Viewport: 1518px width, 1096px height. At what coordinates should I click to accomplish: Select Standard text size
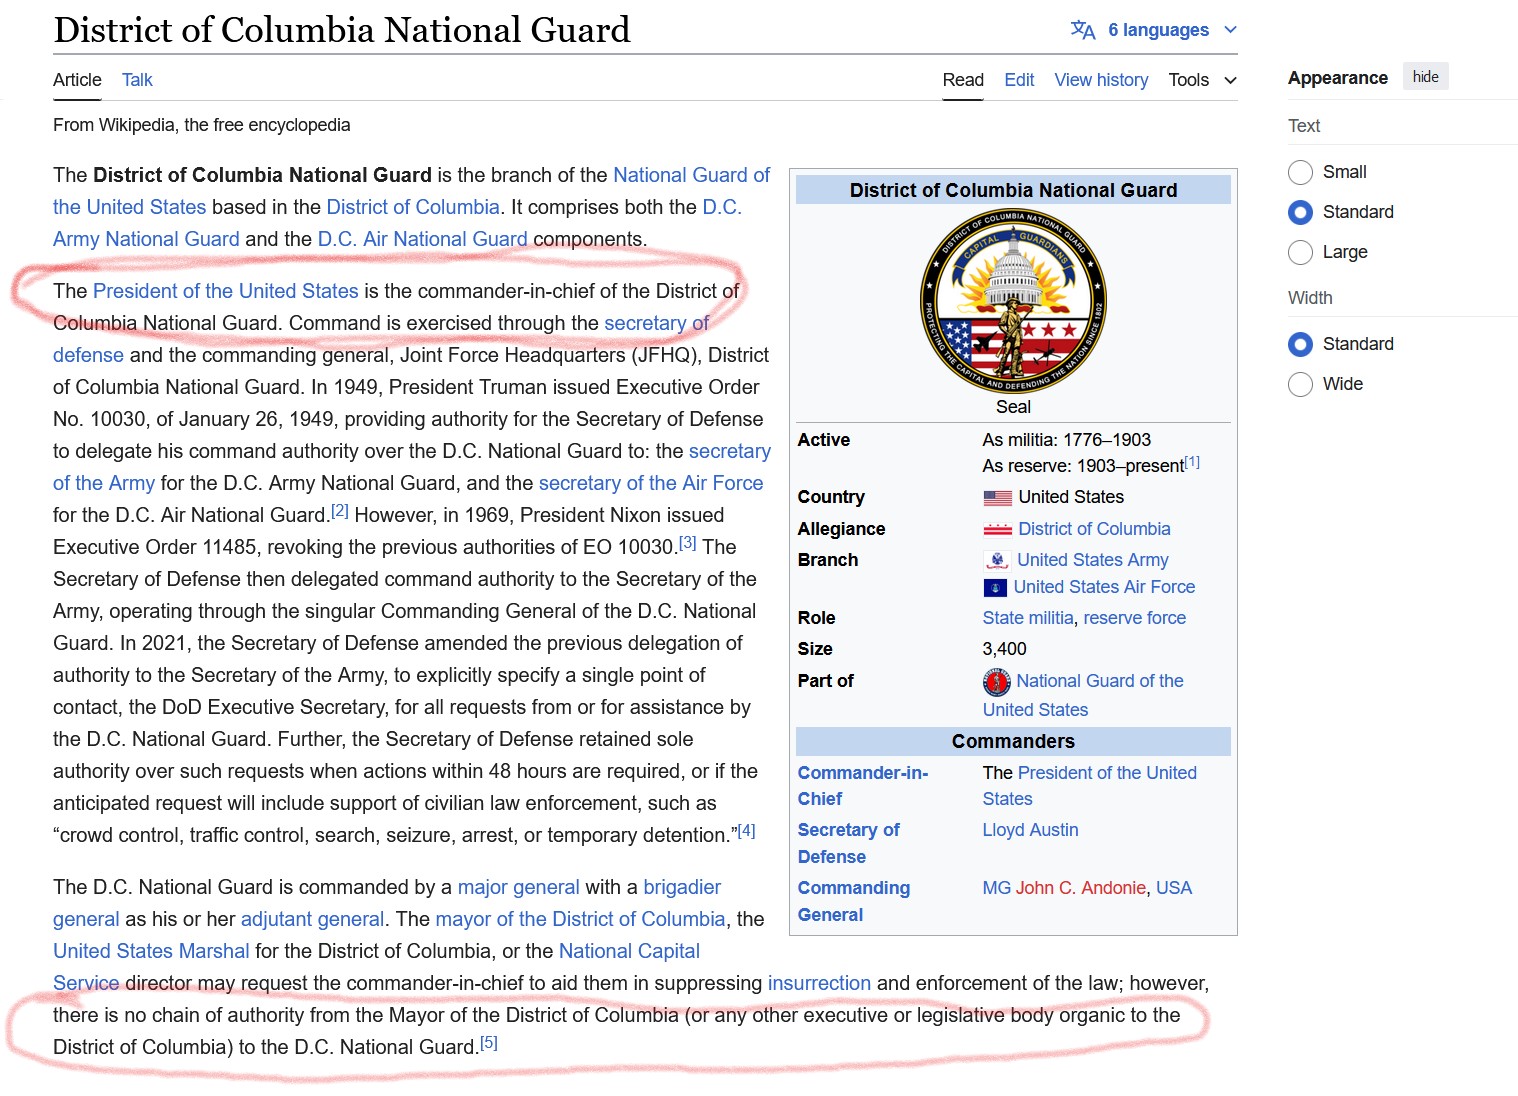pos(1300,212)
